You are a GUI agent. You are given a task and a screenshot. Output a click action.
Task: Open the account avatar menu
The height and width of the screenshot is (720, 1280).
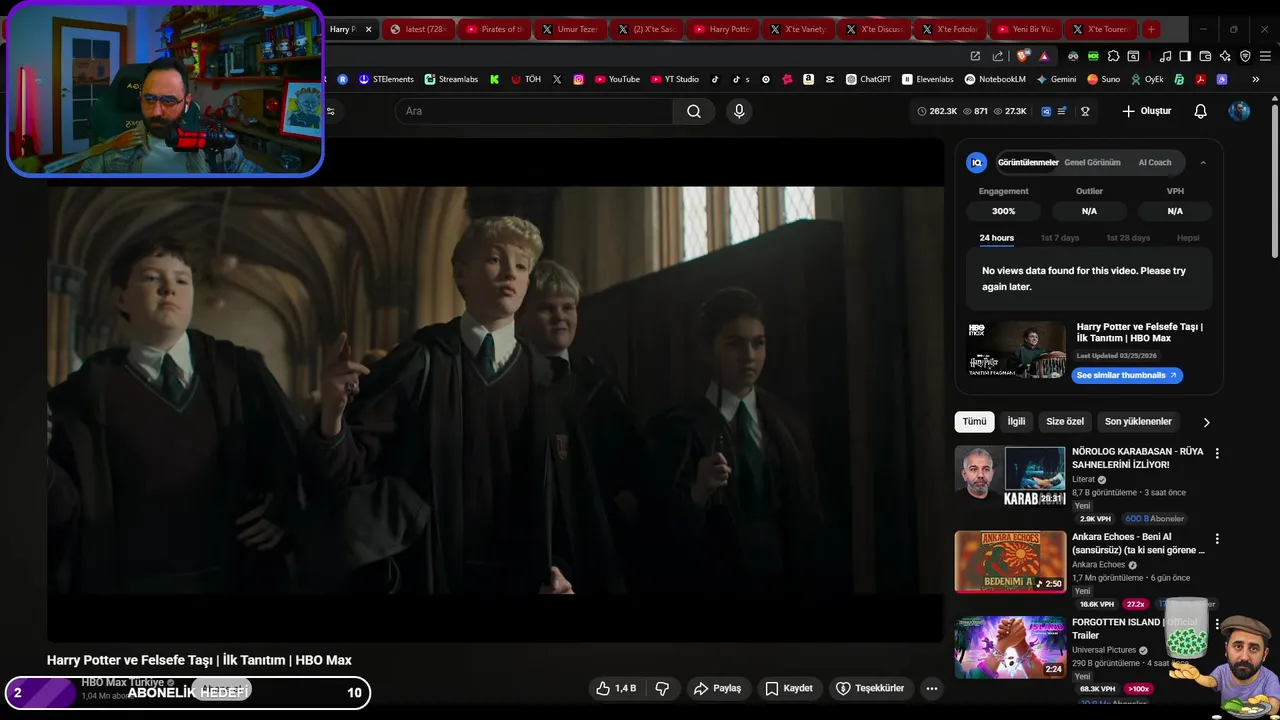1239,111
